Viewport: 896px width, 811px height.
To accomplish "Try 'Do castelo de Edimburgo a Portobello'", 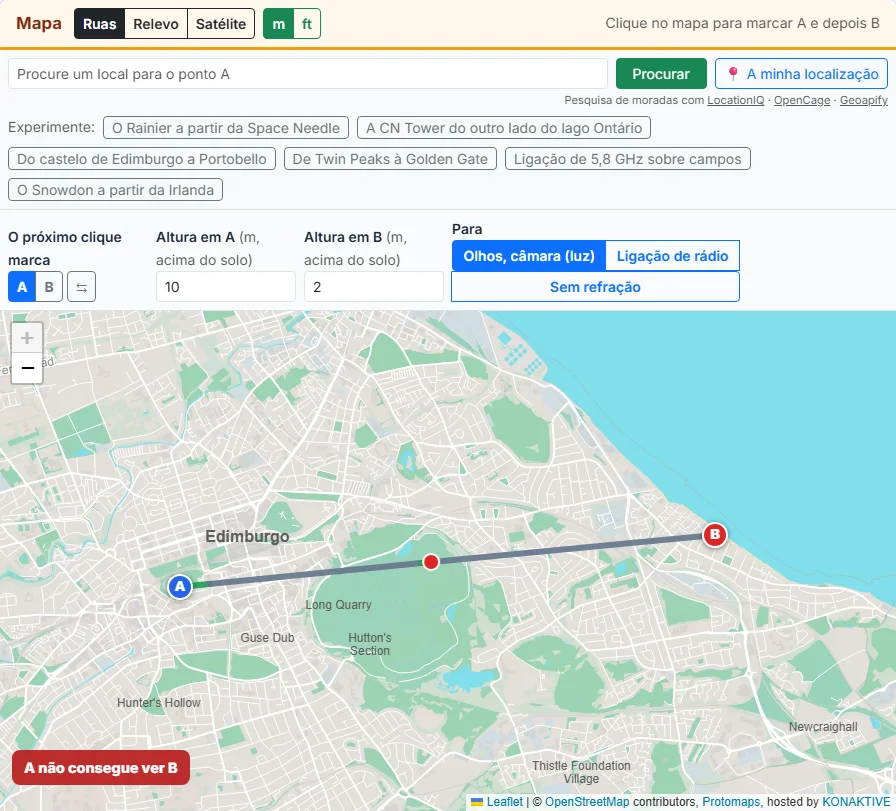I will [x=142, y=159].
